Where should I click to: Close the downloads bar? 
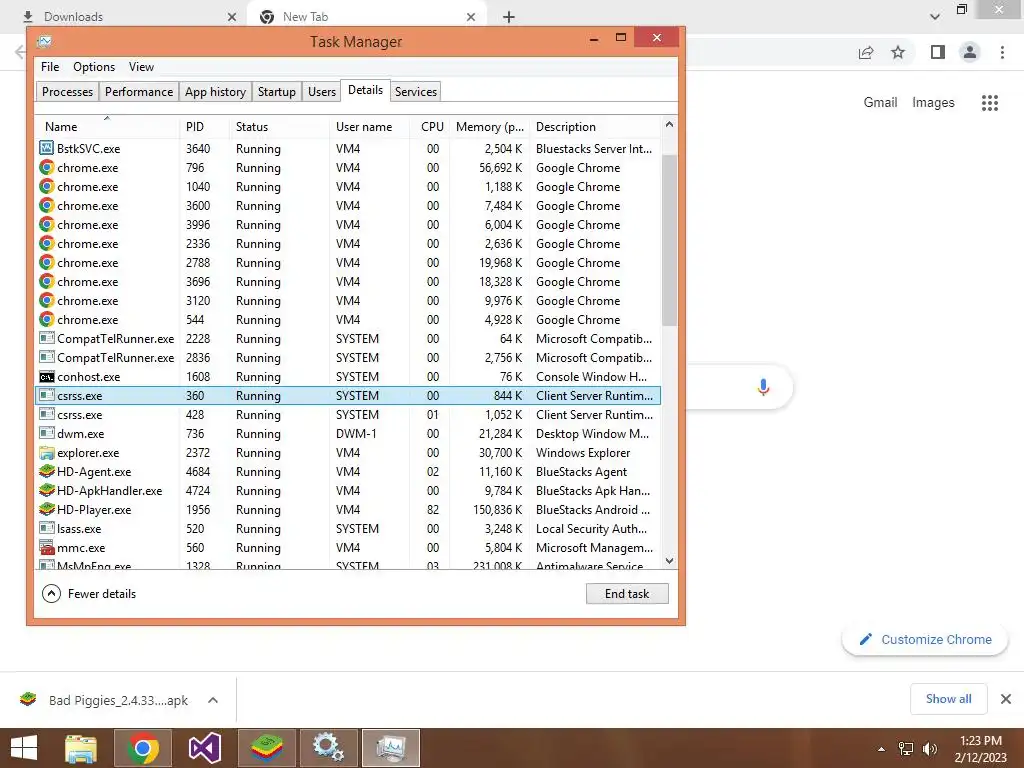[1006, 699]
